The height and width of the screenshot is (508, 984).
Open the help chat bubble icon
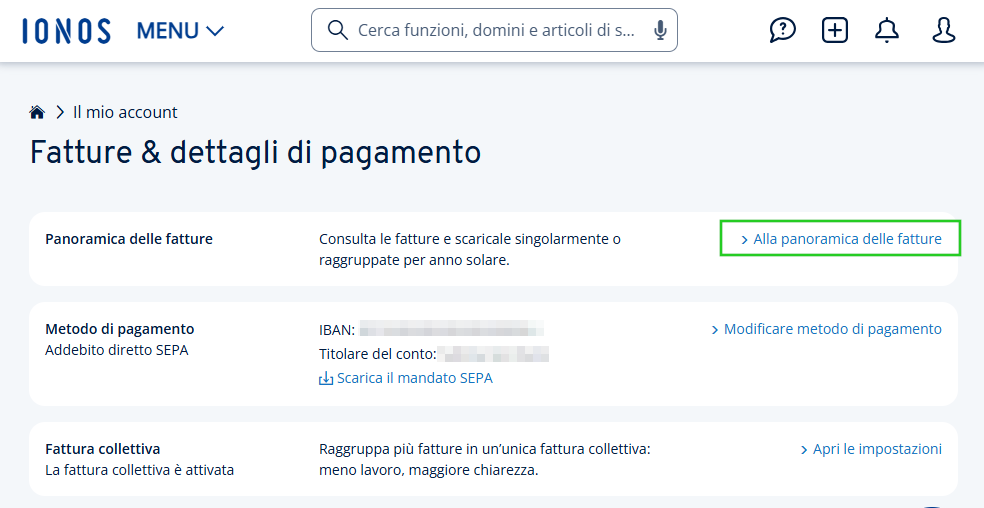pos(783,30)
